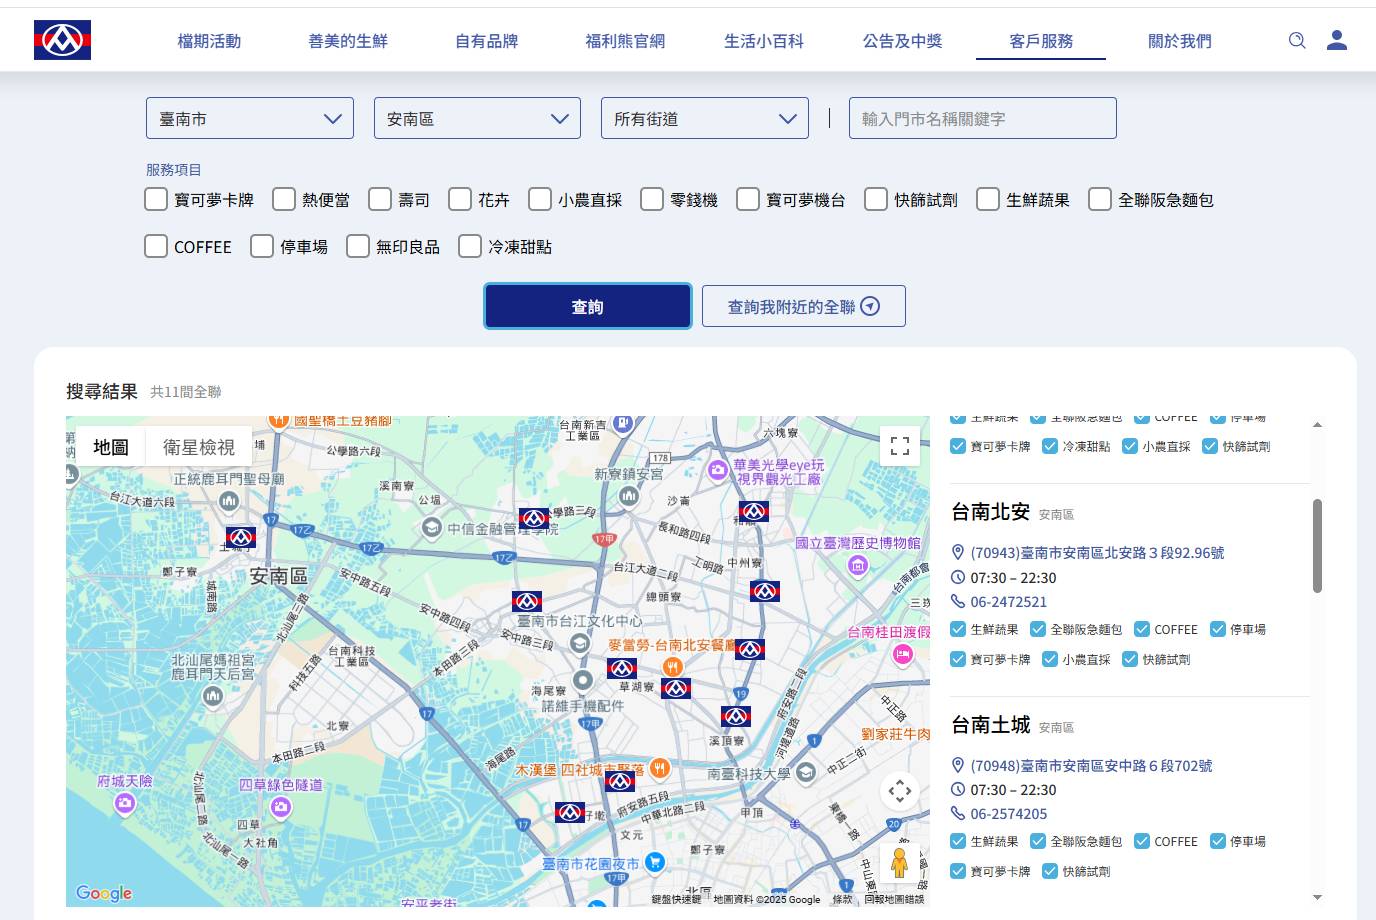The height and width of the screenshot is (920, 1376).
Task: Click the 查詢 search button
Action: [588, 306]
